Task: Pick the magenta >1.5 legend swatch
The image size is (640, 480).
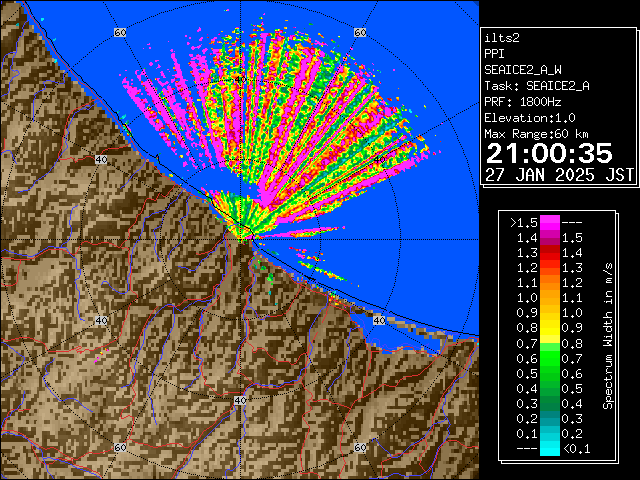Action: [x=550, y=223]
